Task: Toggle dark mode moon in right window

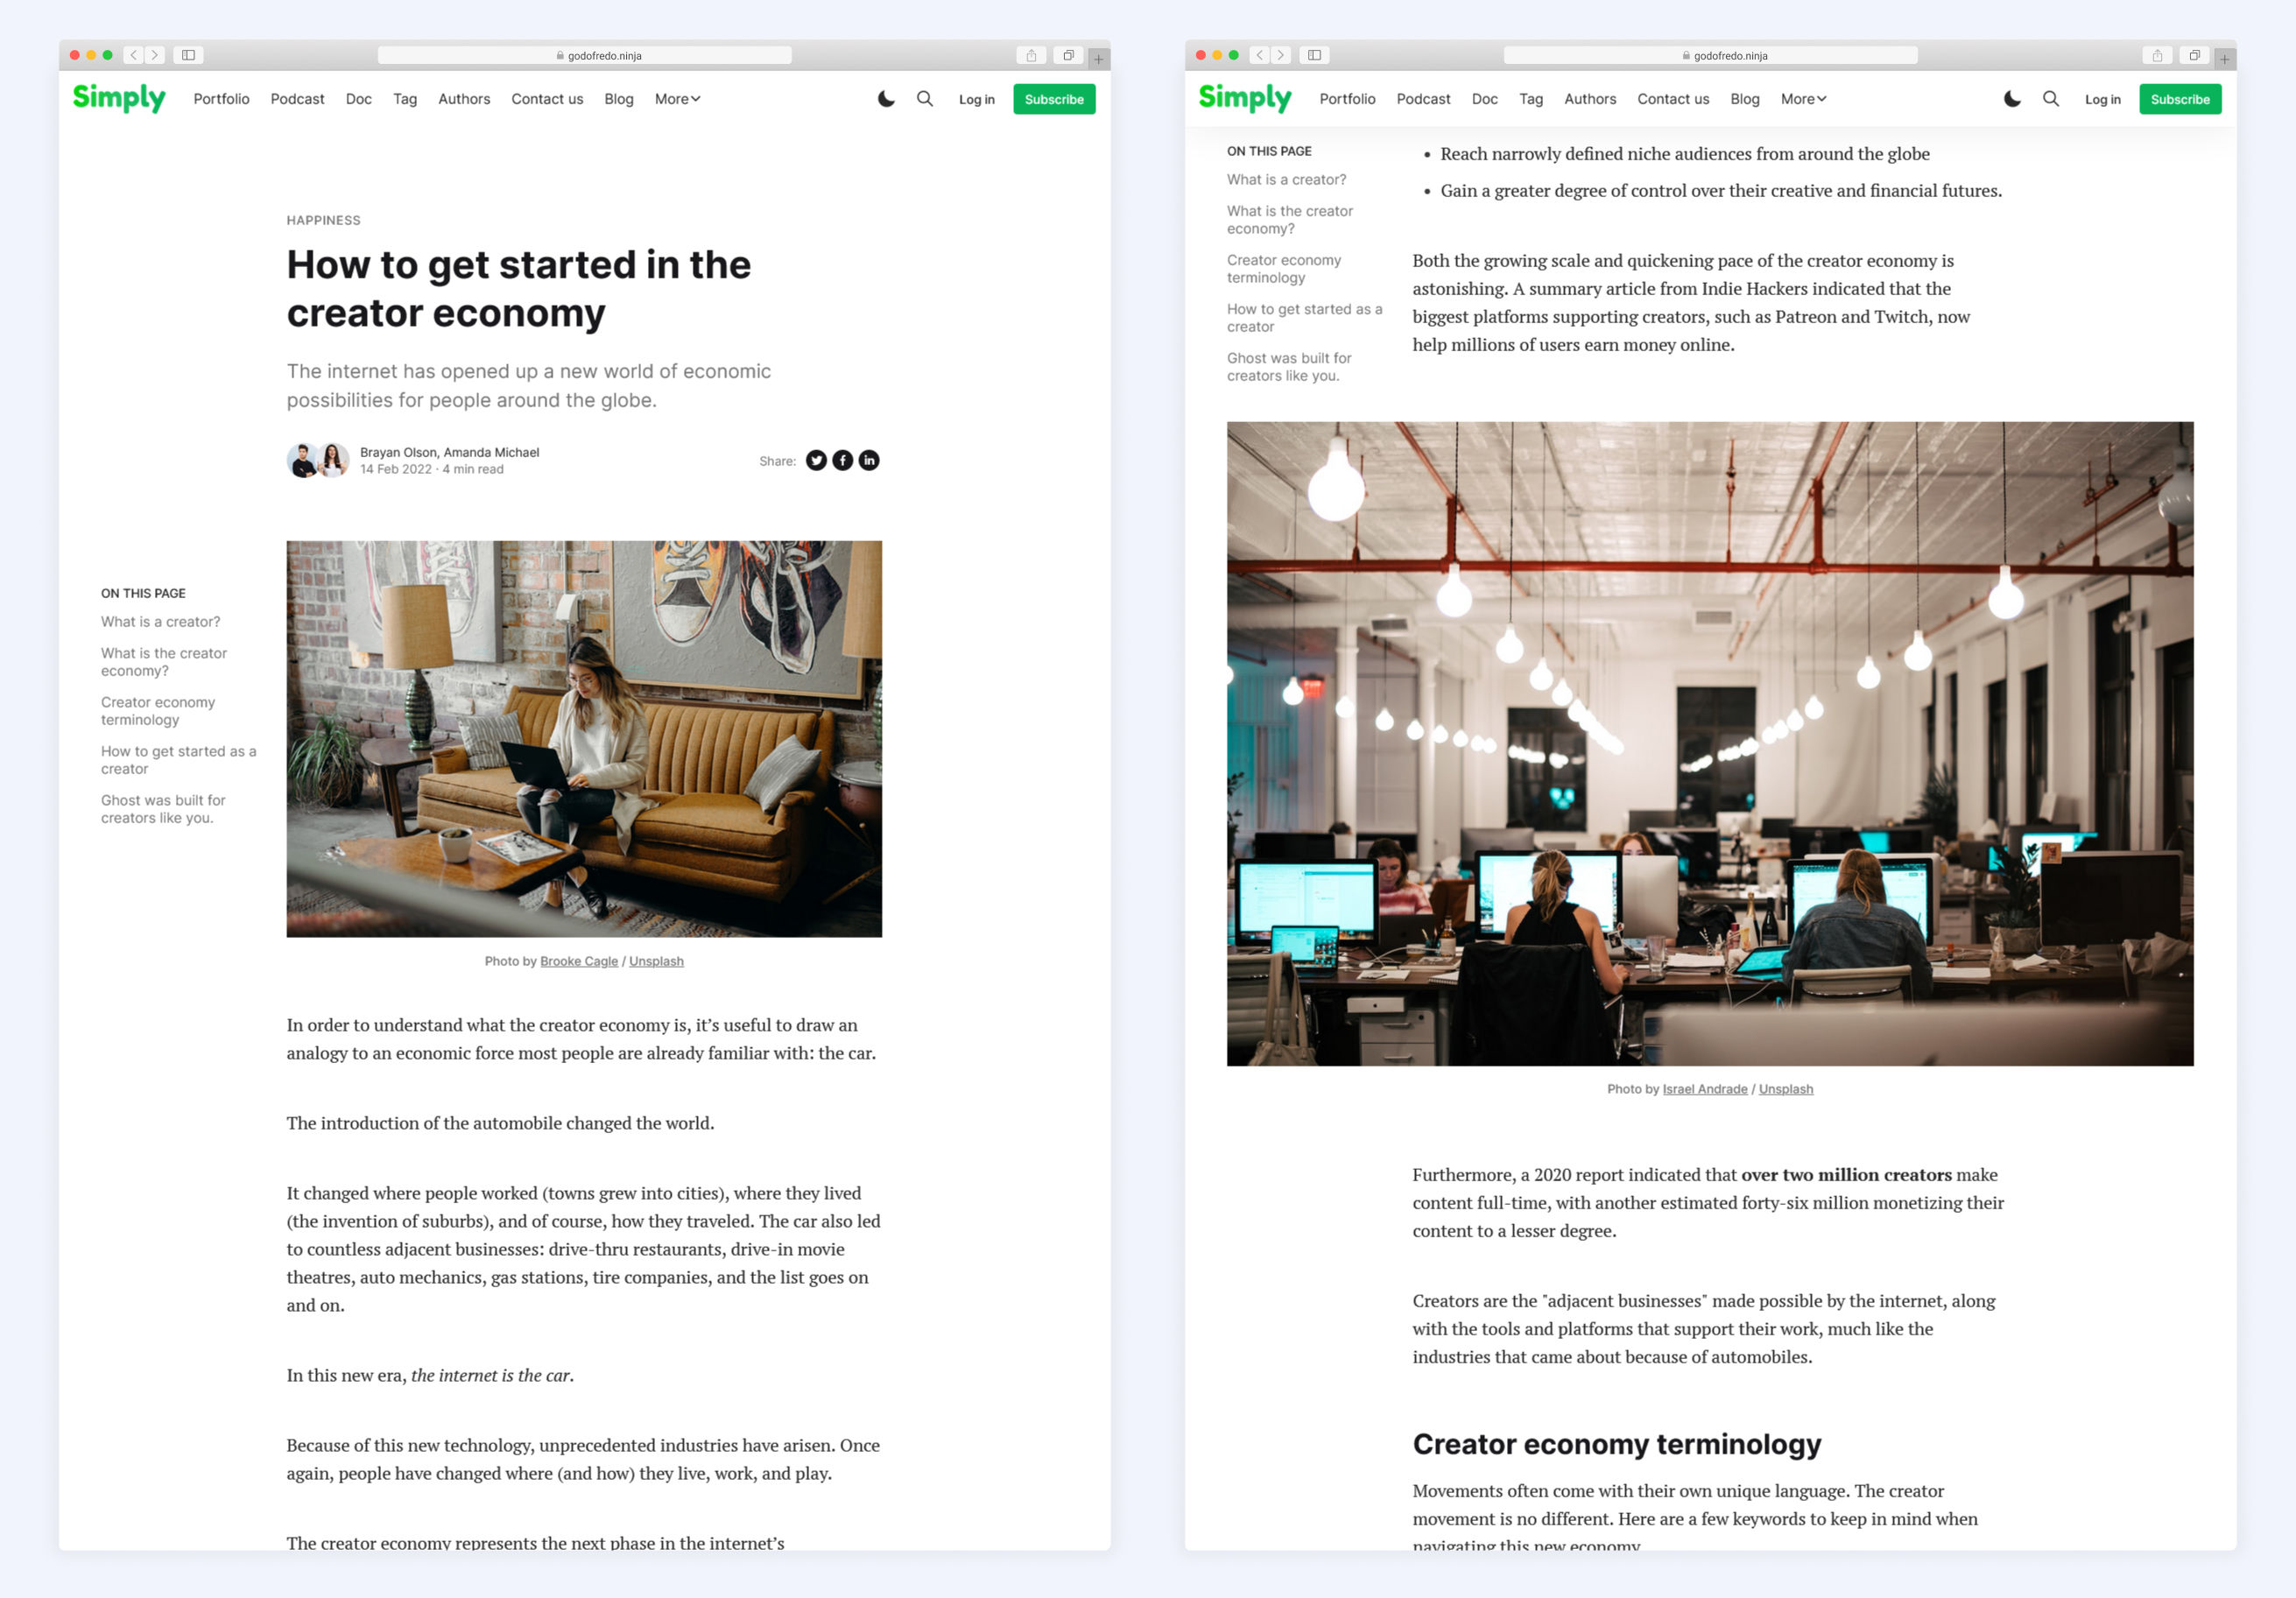Action: (2012, 99)
